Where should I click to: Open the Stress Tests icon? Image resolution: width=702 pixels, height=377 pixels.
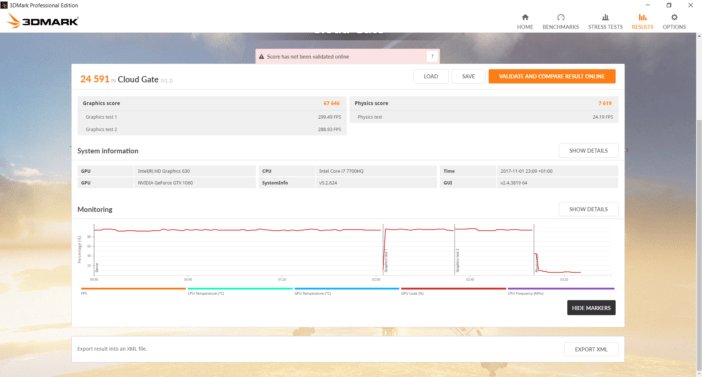point(605,17)
